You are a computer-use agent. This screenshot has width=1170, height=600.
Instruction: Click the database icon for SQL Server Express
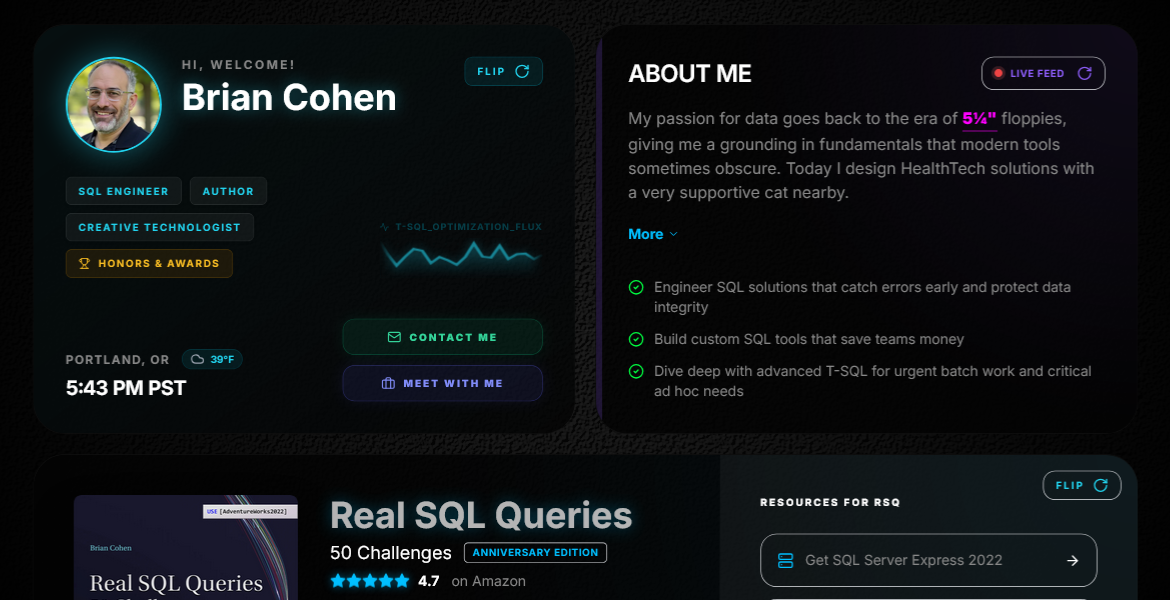tap(785, 560)
